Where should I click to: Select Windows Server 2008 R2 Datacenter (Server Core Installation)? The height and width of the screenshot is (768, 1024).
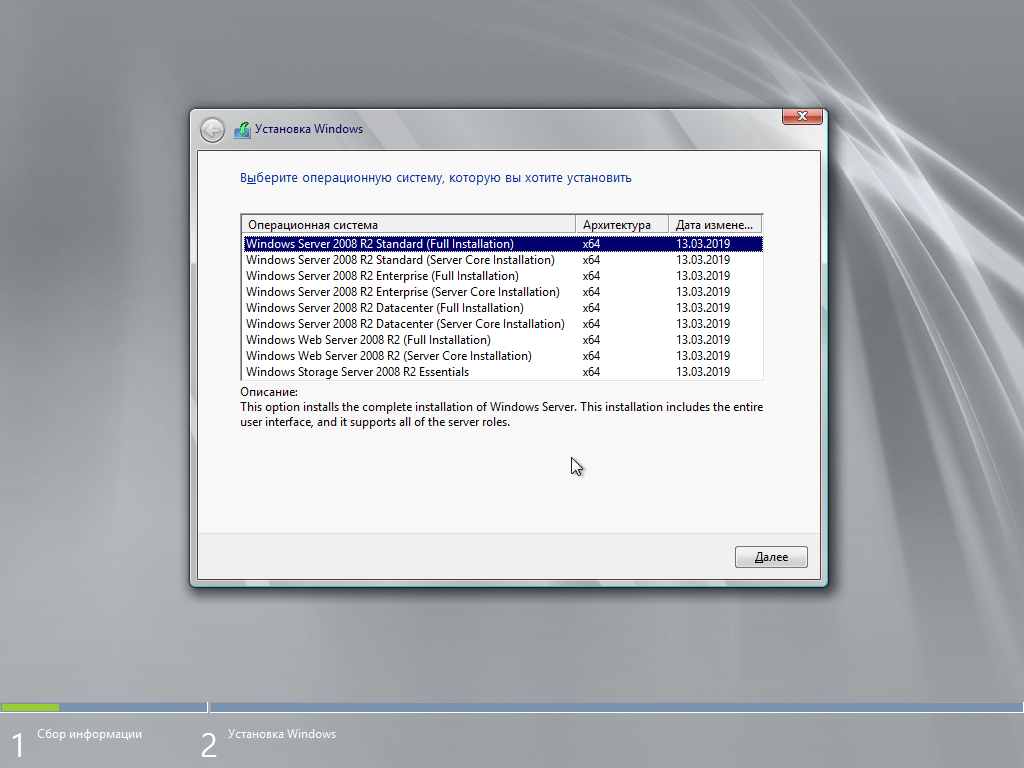503,324
